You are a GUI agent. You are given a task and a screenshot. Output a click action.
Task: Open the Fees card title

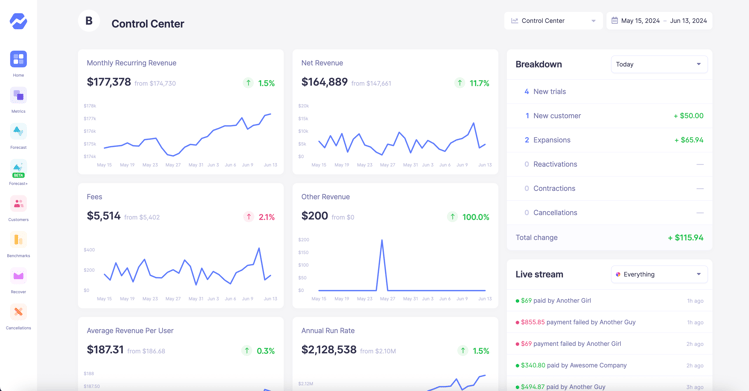tap(95, 197)
